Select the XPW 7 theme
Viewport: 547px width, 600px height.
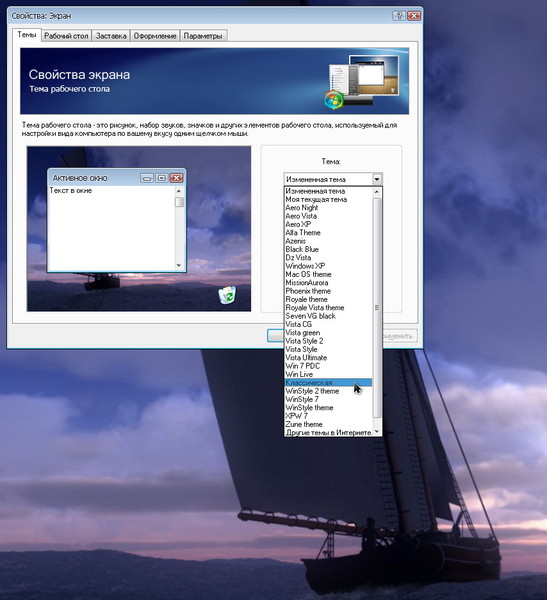click(328, 416)
